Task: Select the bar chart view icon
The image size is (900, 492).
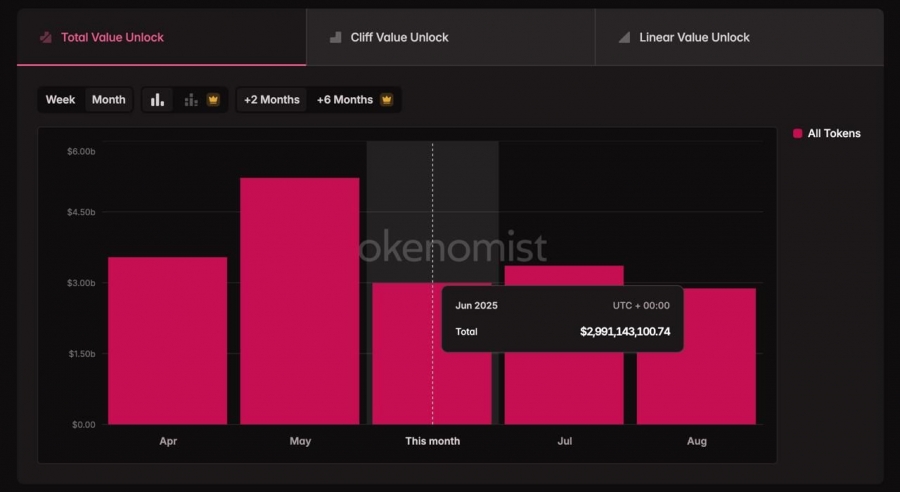Action: tap(157, 100)
